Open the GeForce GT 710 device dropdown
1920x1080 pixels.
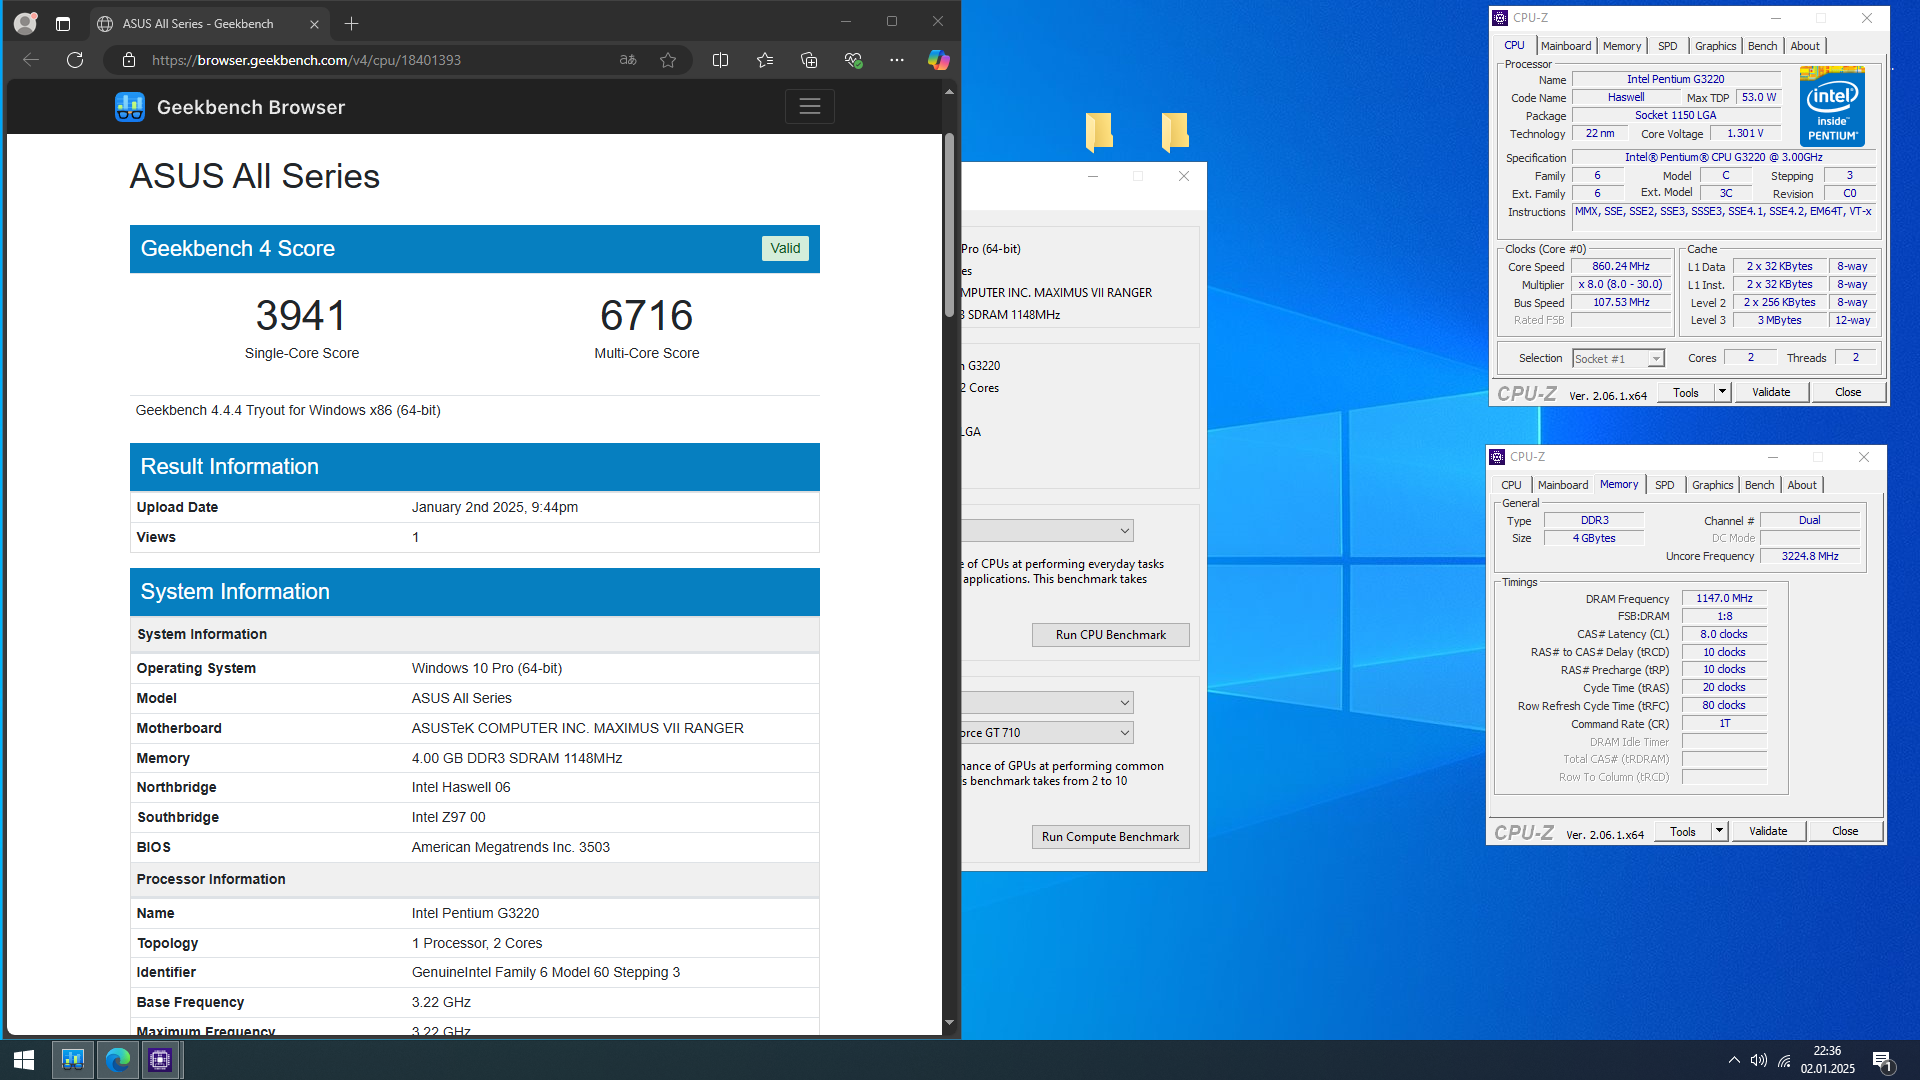(x=1048, y=733)
